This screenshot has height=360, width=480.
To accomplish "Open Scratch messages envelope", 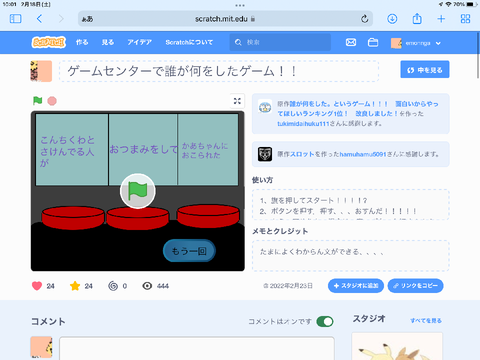I will (x=351, y=42).
